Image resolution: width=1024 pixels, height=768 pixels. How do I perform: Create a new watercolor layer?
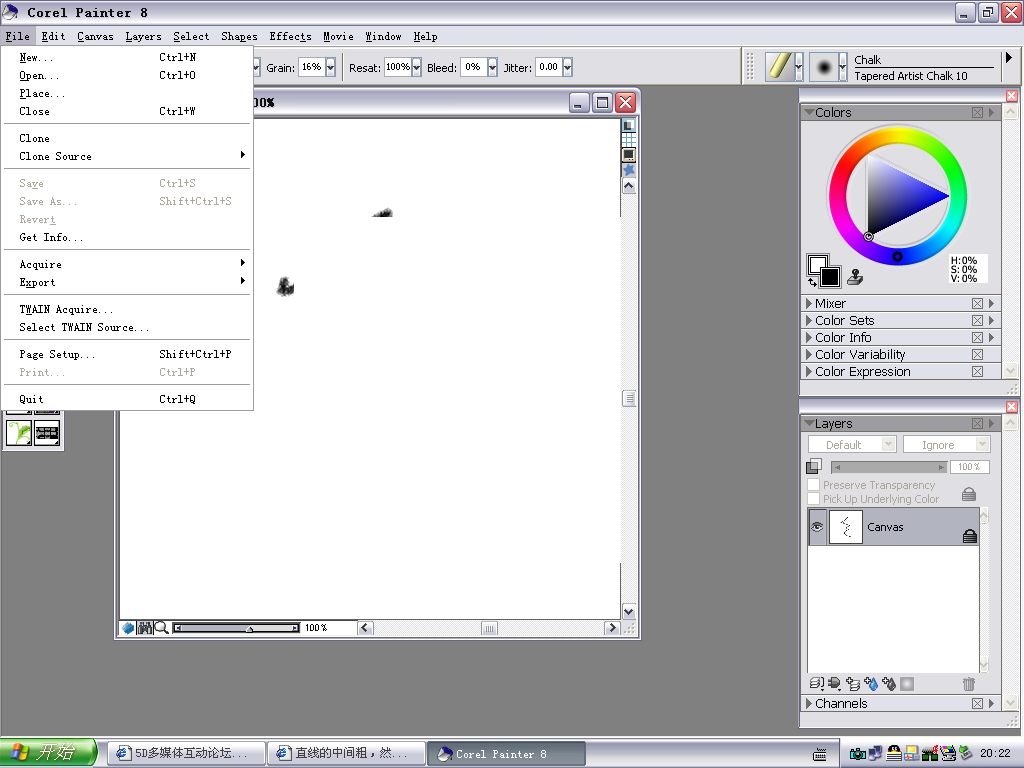pos(871,684)
